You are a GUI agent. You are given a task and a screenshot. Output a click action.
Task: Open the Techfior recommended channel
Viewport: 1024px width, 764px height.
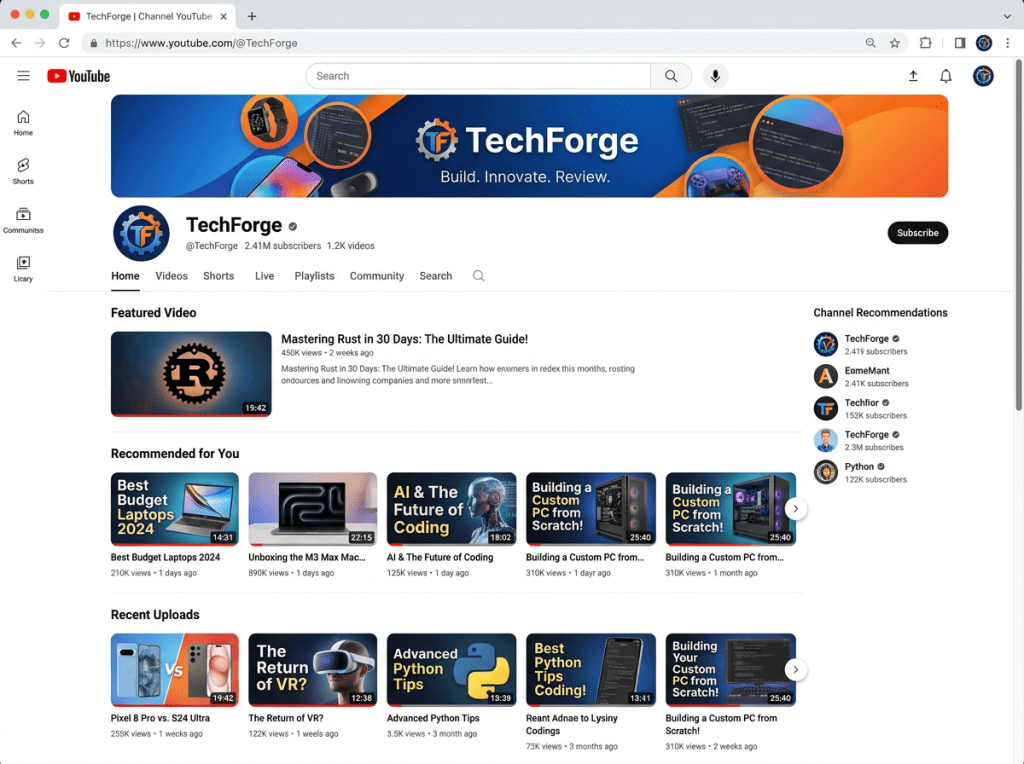860,408
